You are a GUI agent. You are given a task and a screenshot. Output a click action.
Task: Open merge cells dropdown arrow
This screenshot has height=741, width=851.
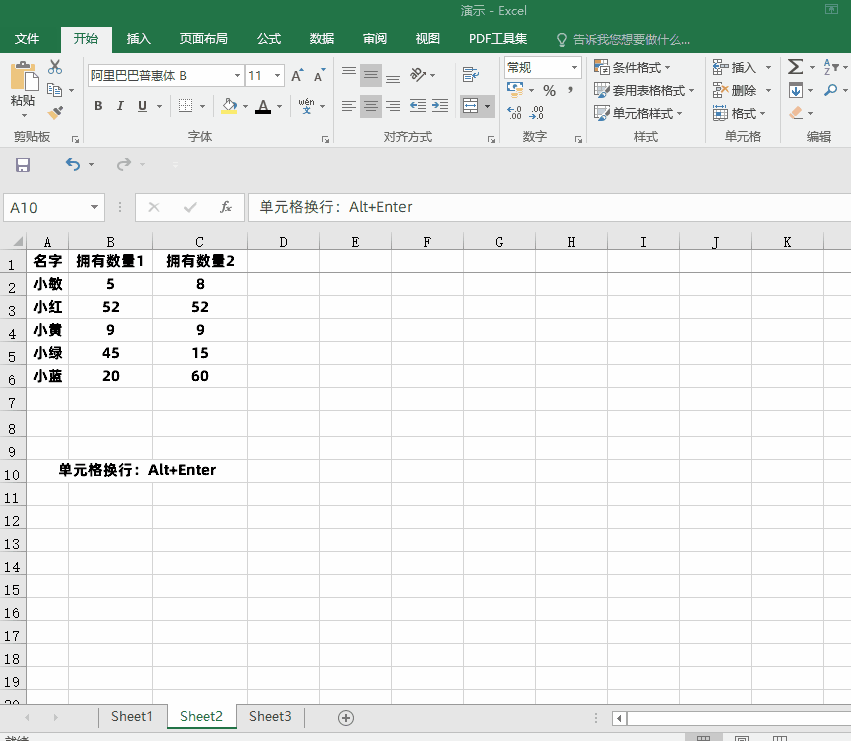tap(487, 106)
